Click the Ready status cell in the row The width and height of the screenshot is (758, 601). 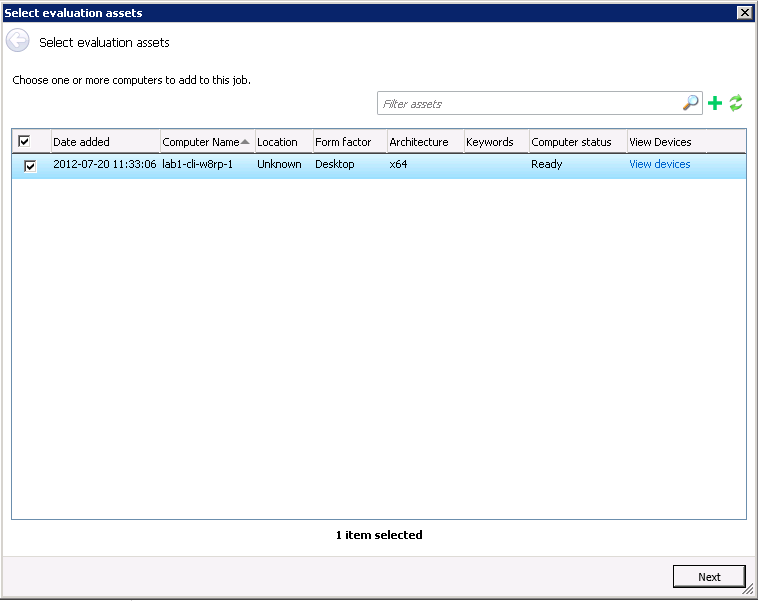[547, 164]
